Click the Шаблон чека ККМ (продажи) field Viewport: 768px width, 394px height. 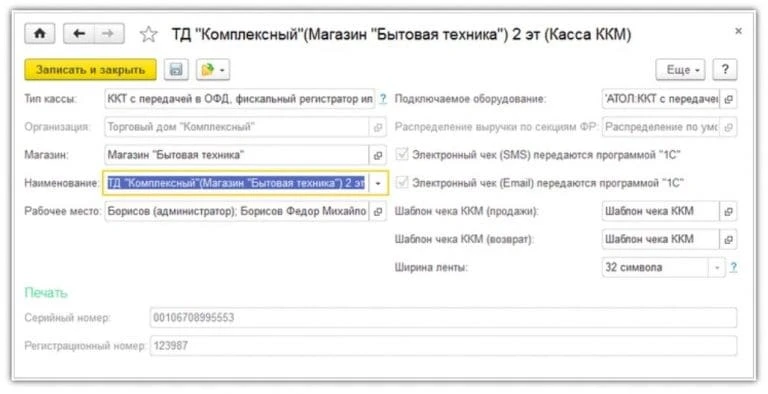[661, 212]
